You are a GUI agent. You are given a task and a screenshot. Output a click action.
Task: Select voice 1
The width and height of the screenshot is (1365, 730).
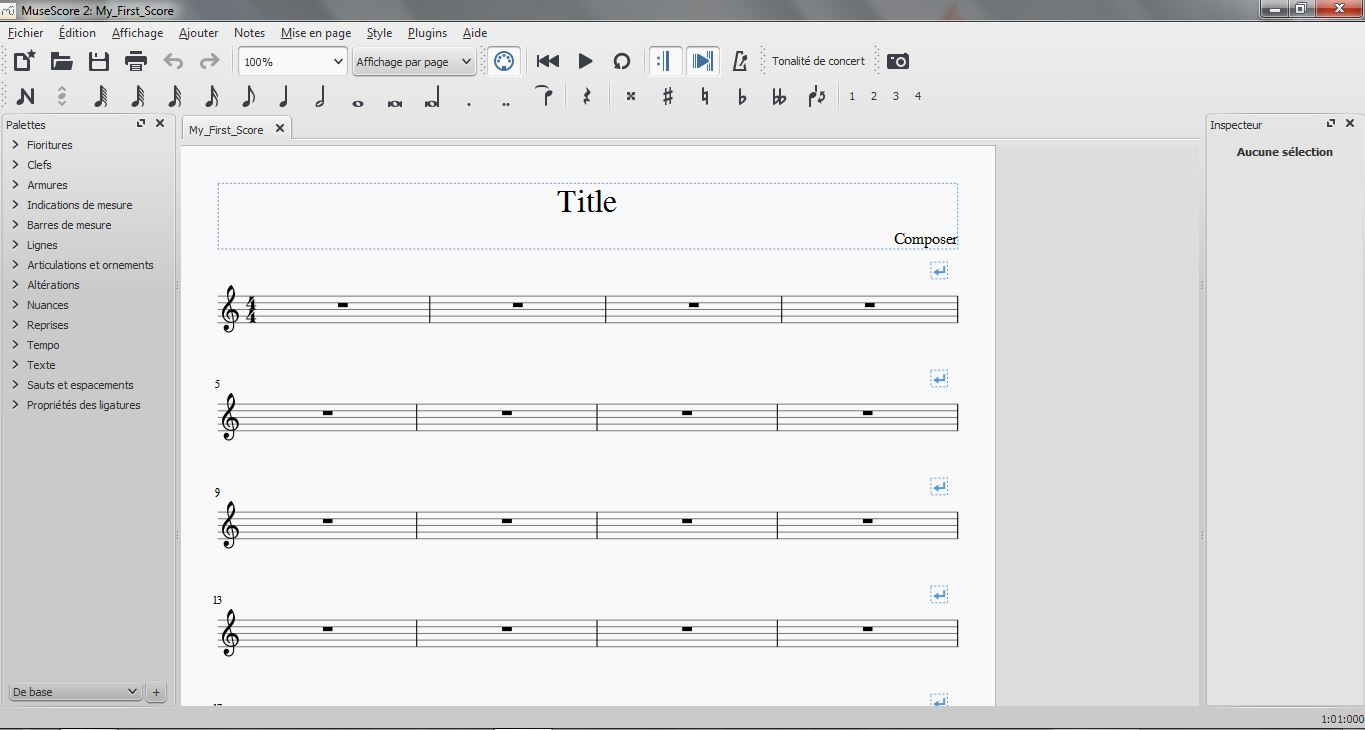click(x=852, y=97)
